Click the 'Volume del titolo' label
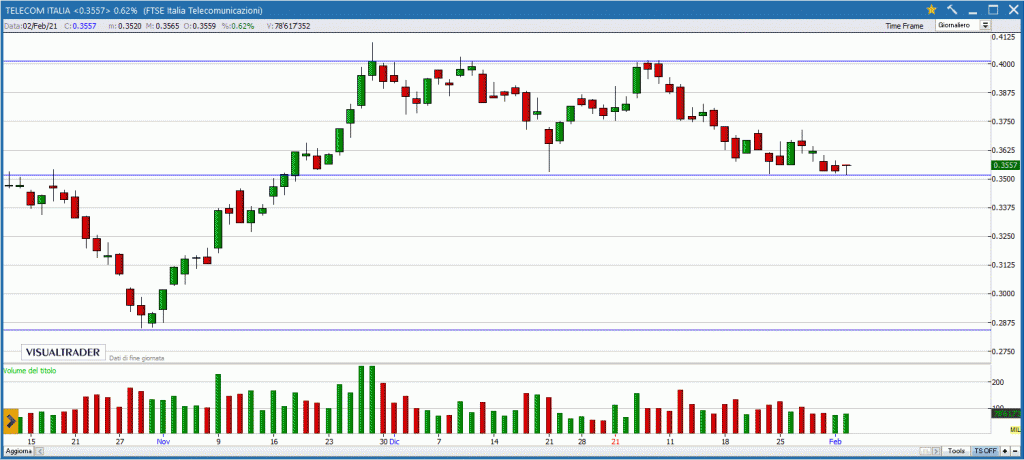Image resolution: width=1024 pixels, height=460 pixels. point(30,371)
